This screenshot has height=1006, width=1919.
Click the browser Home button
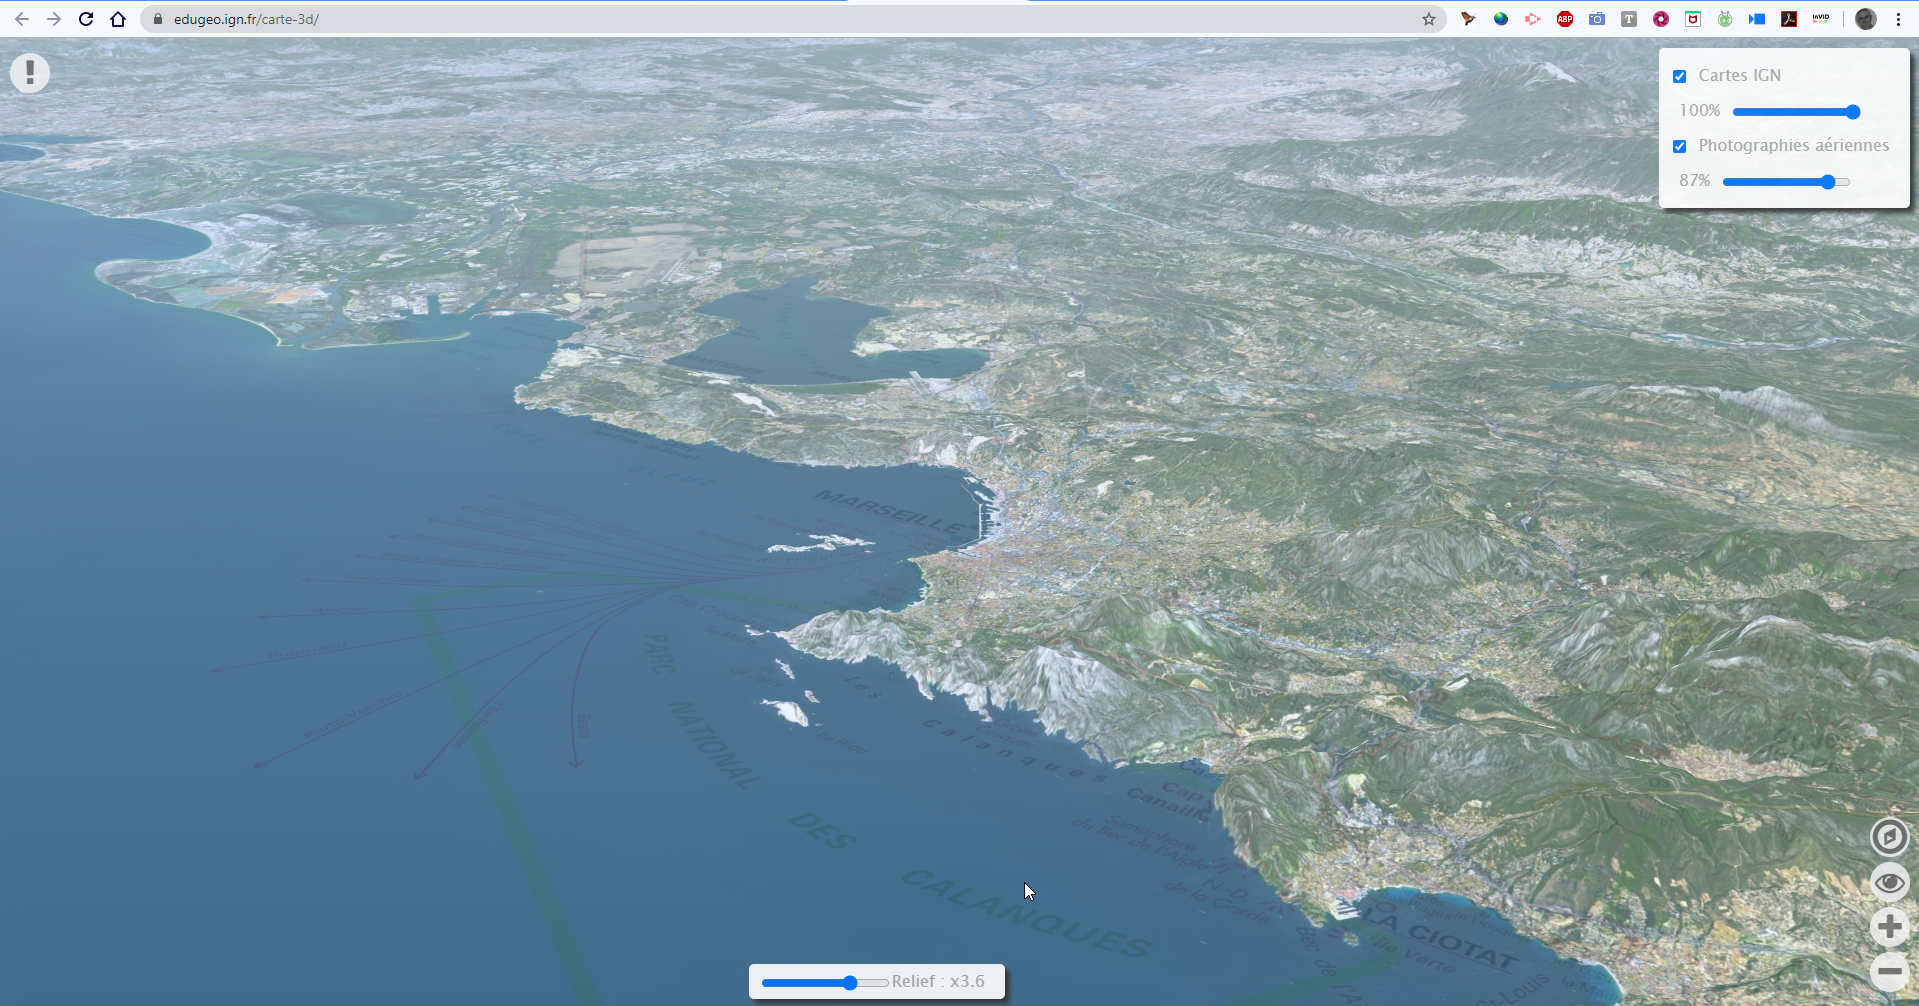118,18
